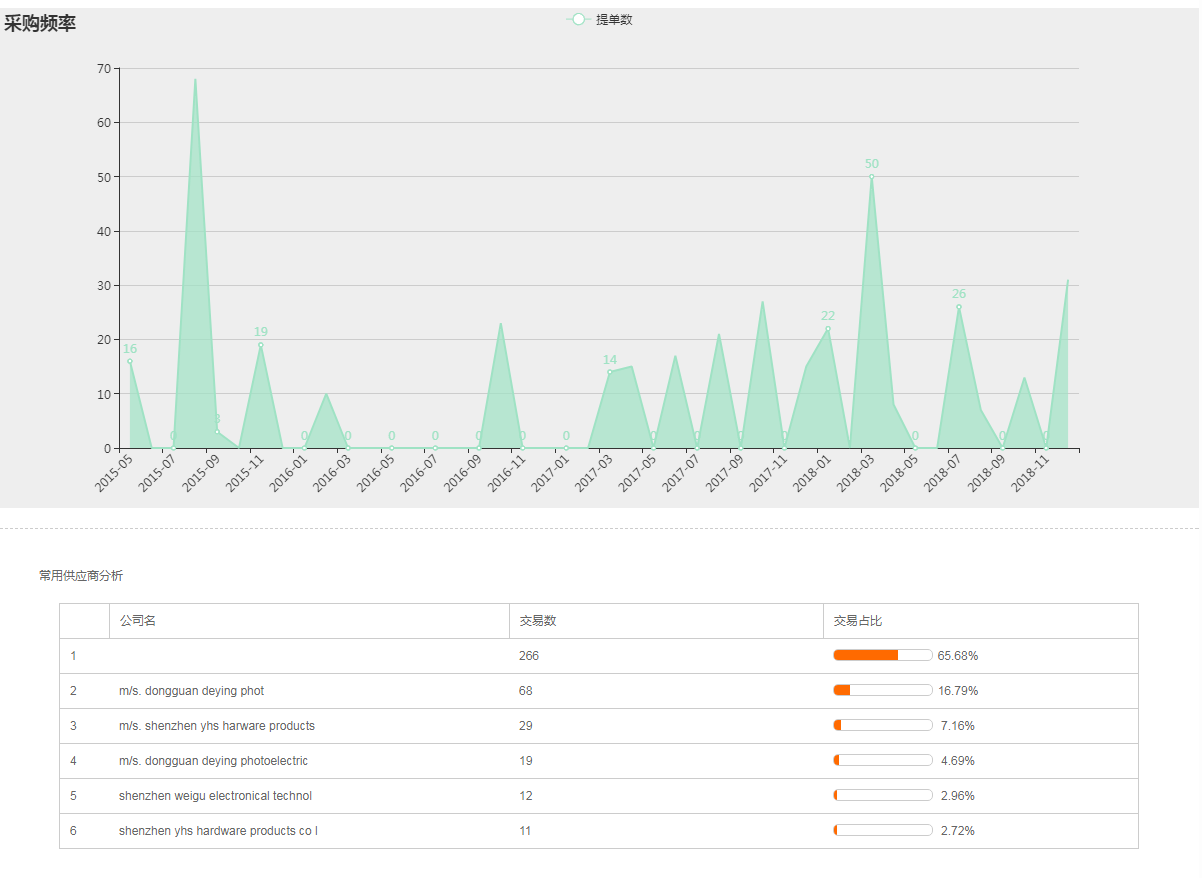Viewport: 1202px width, 878px height.
Task: Select the data point labeled 22
Action: (x=828, y=329)
